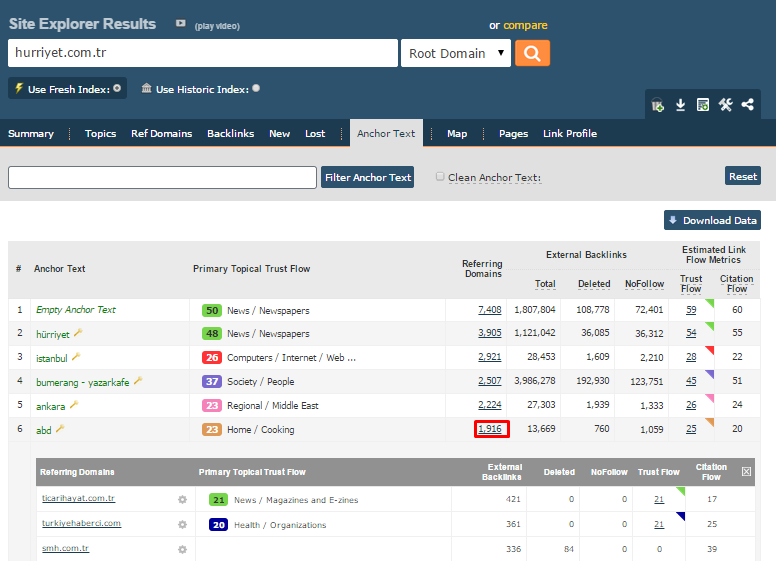Close the expanded referring domains panel

point(745,470)
